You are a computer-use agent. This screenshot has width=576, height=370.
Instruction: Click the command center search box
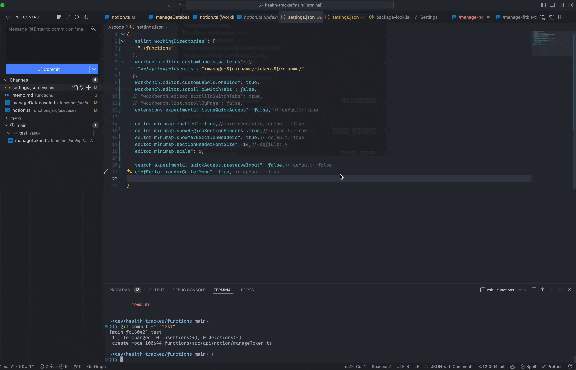[x=290, y=5]
